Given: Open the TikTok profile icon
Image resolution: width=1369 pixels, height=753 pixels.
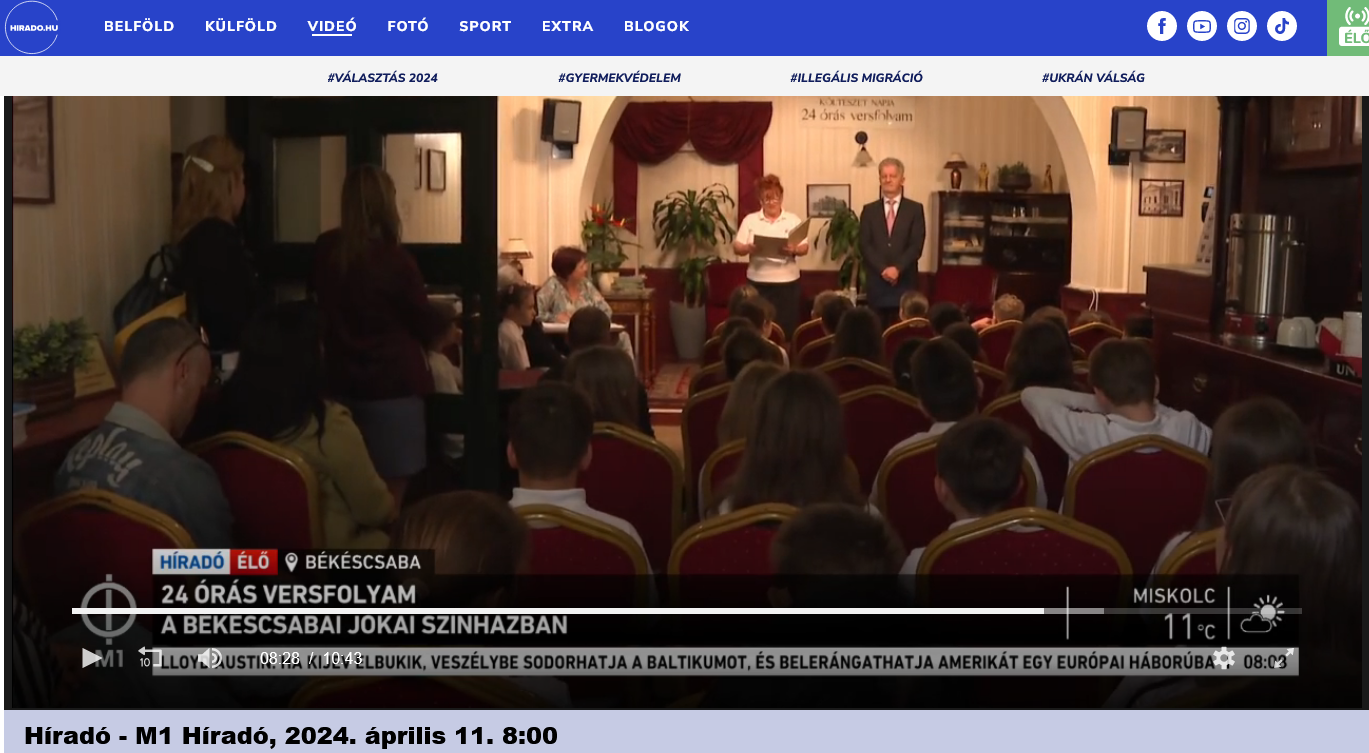Looking at the screenshot, I should coord(1282,27).
